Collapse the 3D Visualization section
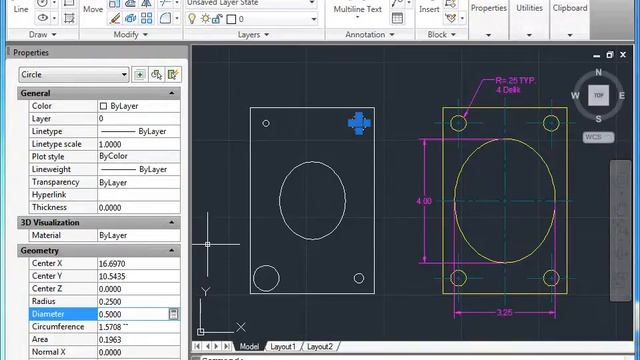Image resolution: width=640 pixels, height=360 pixels. tap(172, 222)
